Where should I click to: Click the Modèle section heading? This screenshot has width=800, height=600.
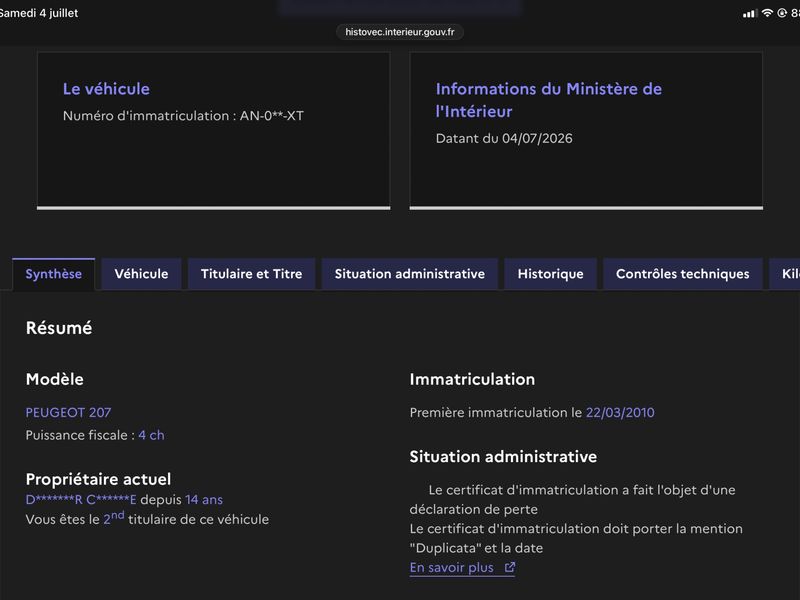55,379
